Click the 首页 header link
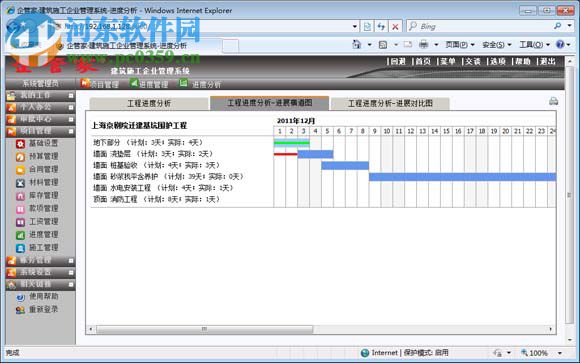The height and width of the screenshot is (363, 580). (423, 61)
